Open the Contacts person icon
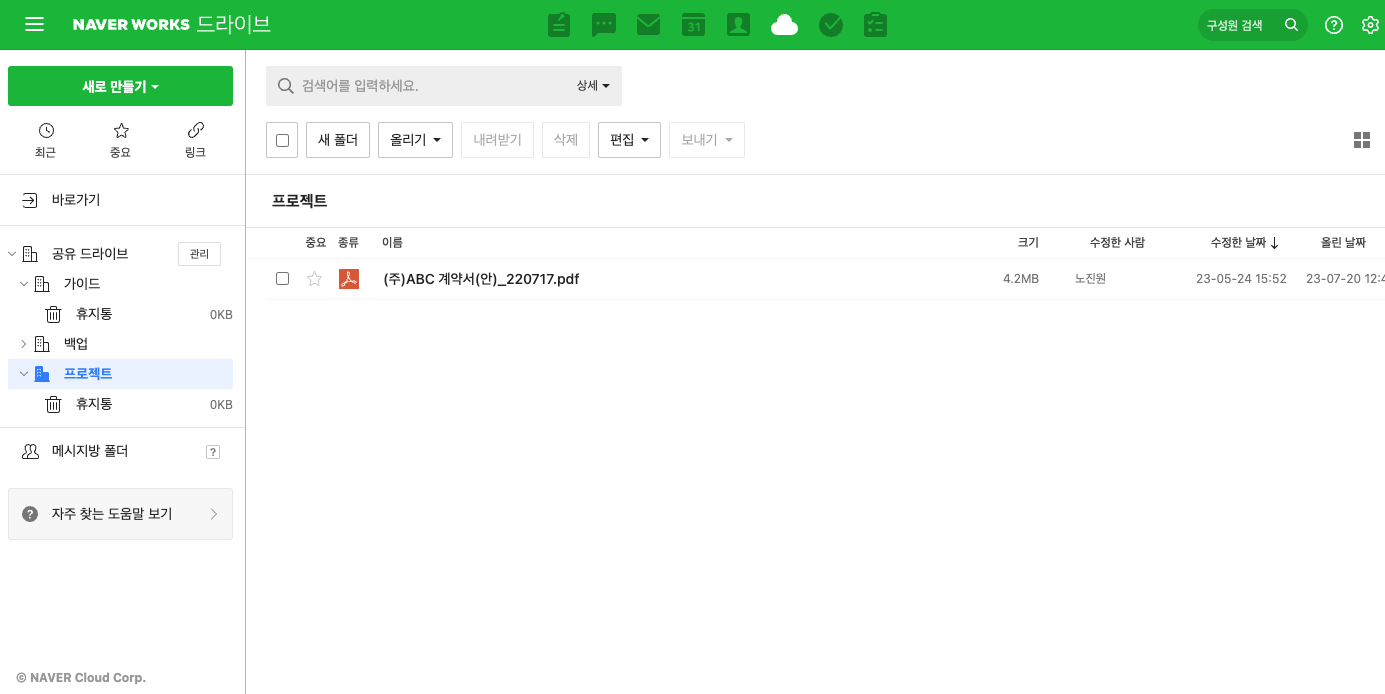 [x=738, y=25]
